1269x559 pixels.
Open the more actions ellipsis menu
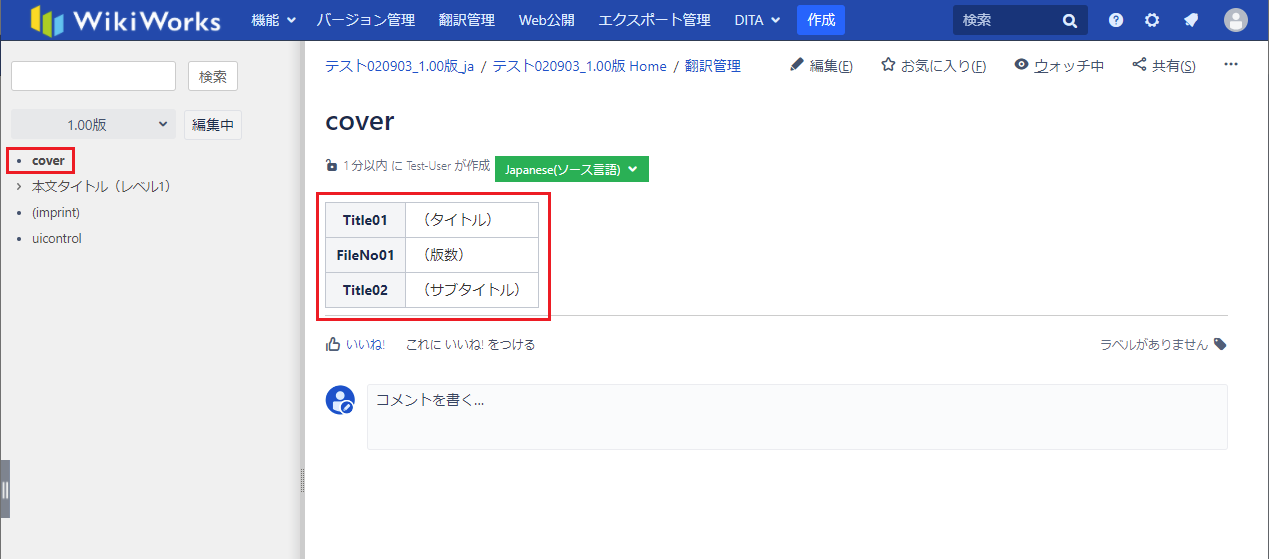coord(1231,65)
